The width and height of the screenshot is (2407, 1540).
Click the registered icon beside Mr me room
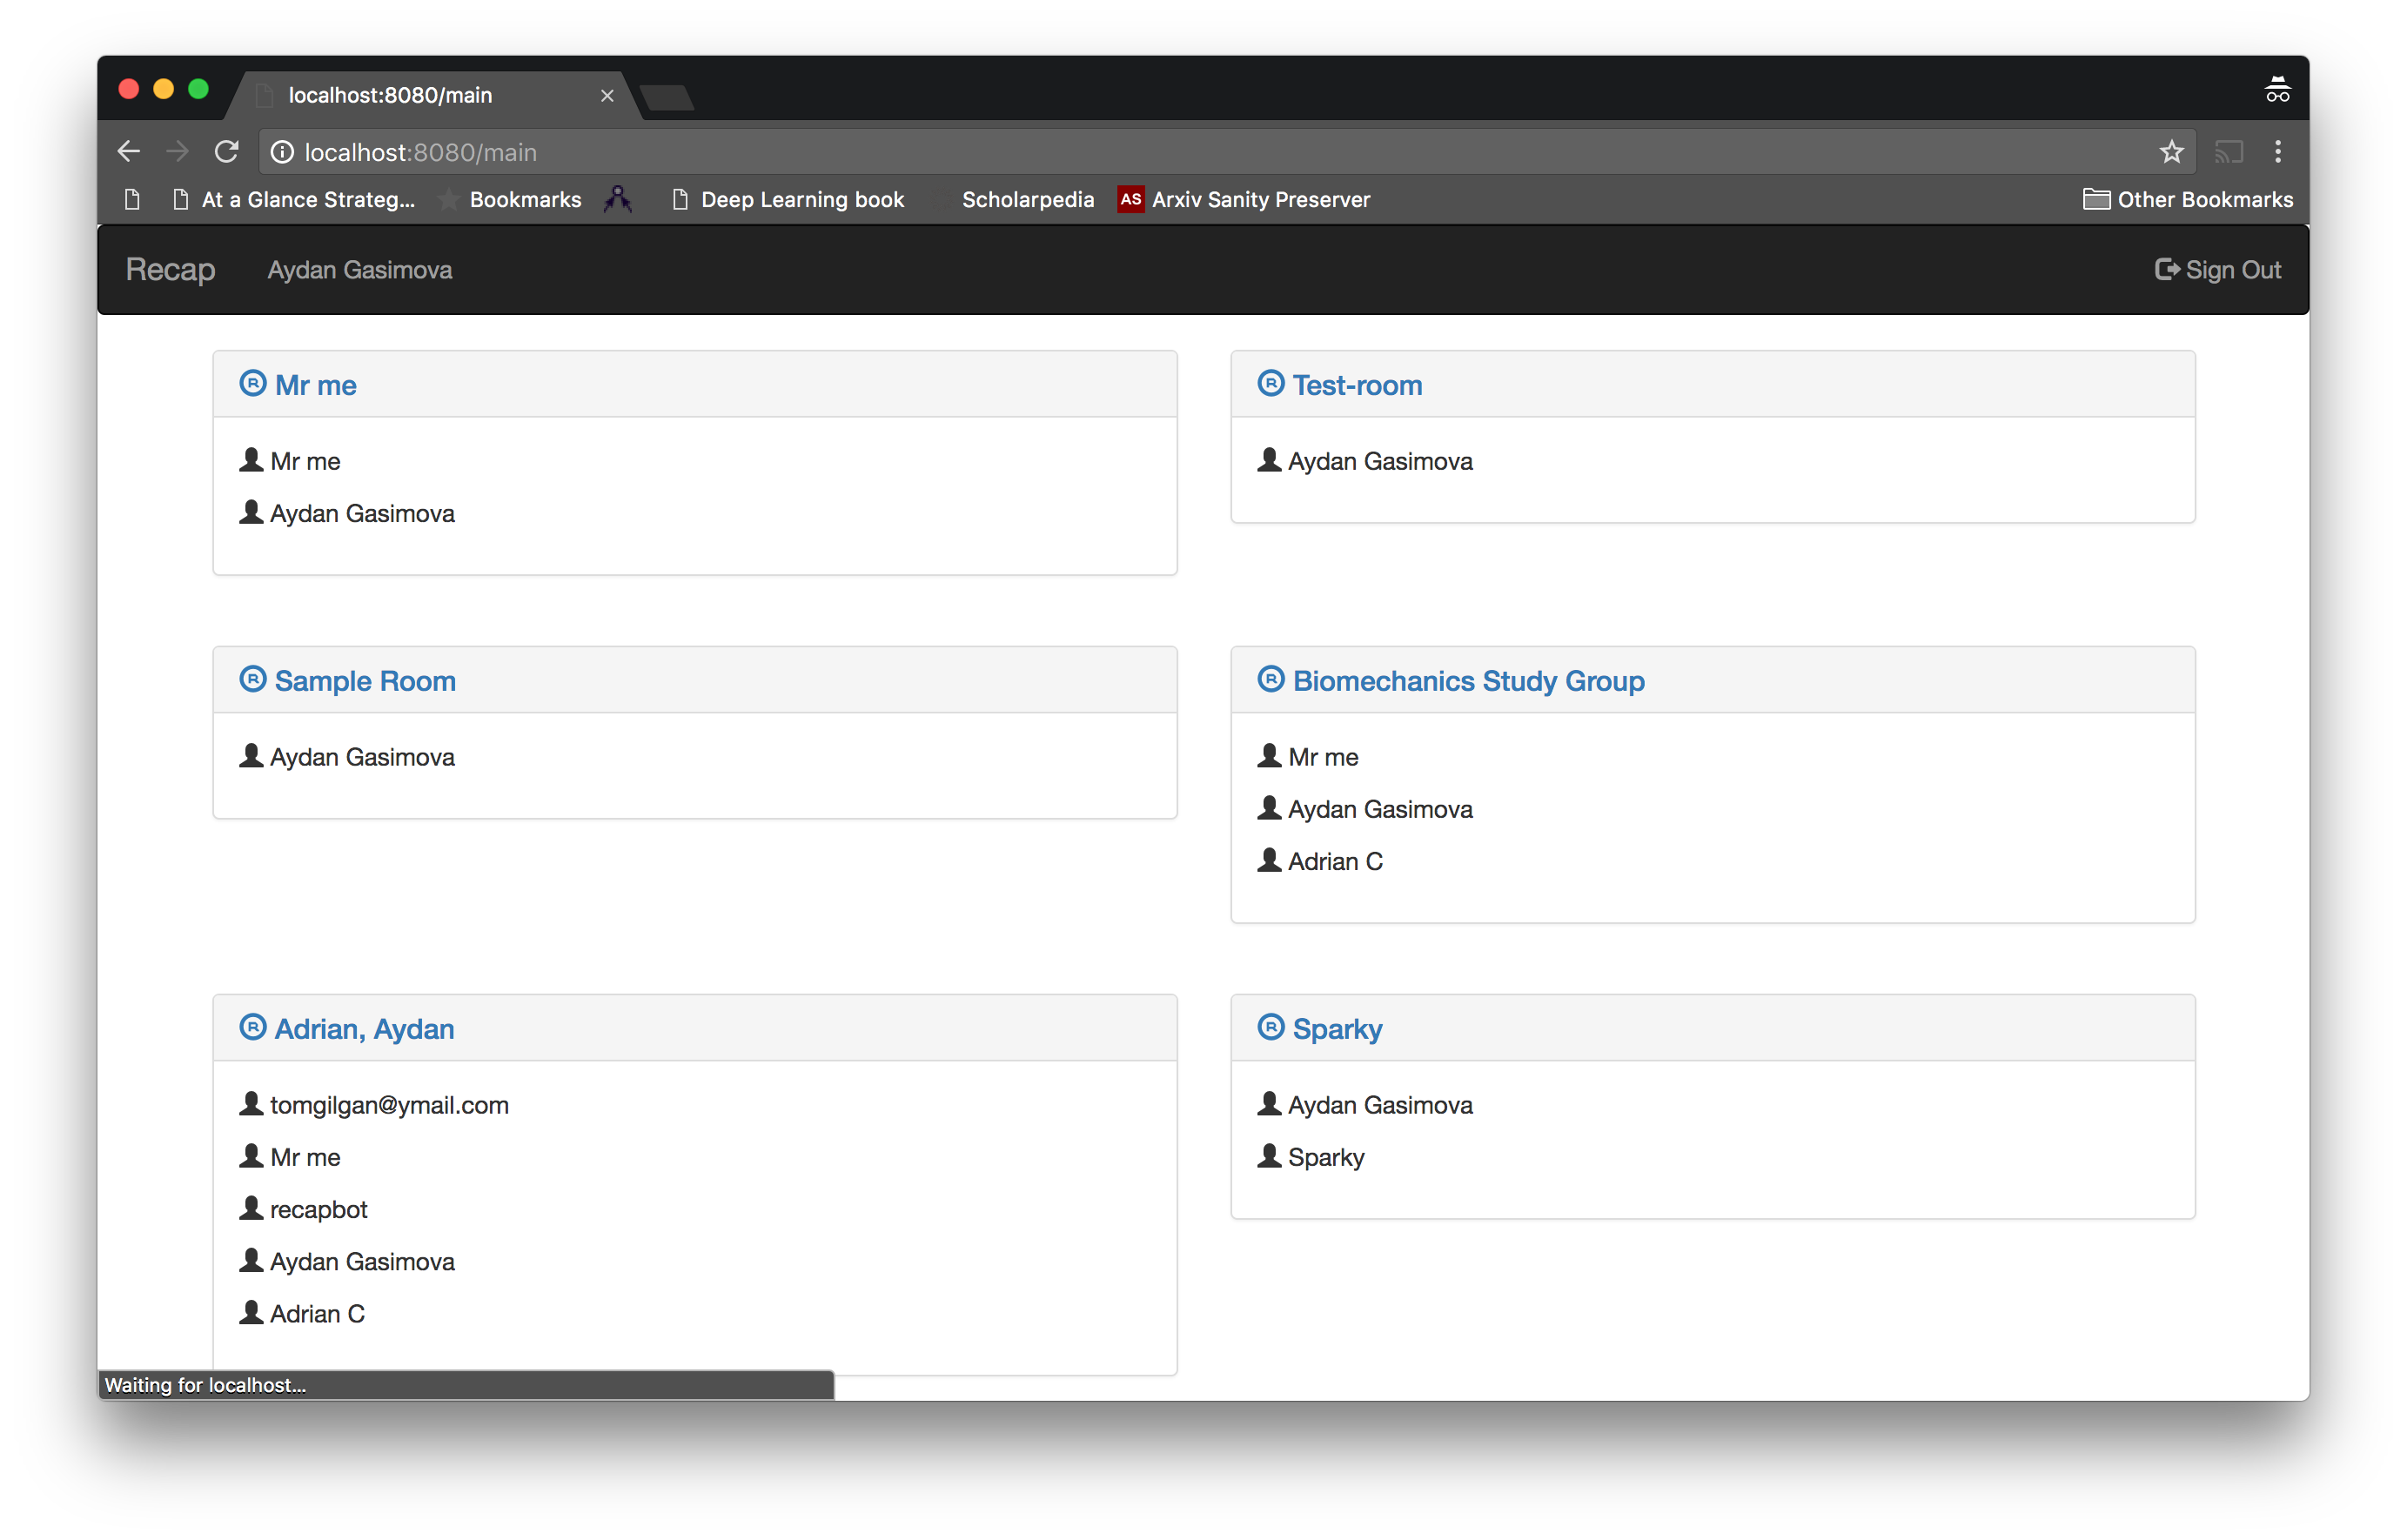253,383
